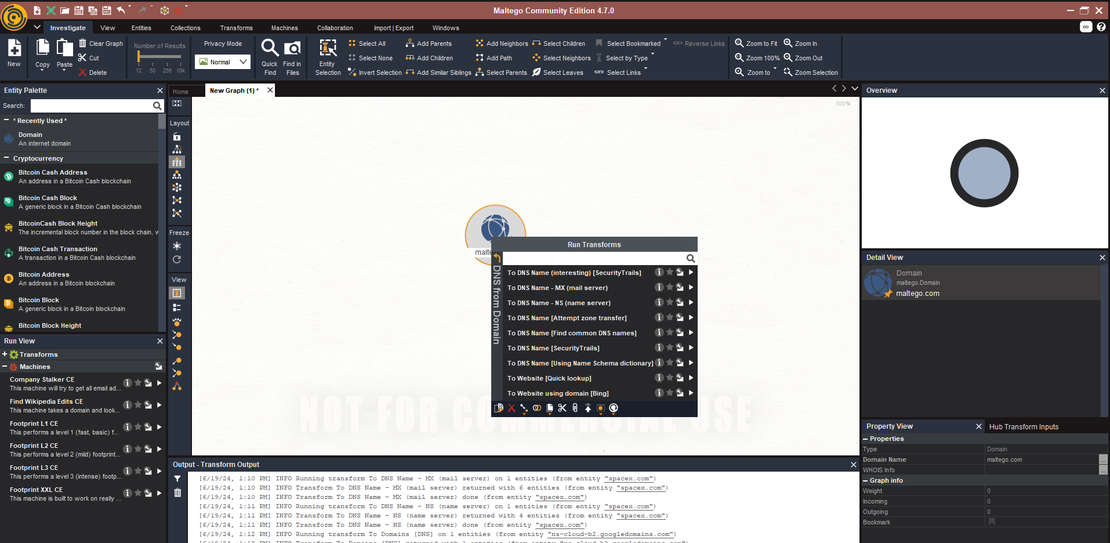Viewport: 1110px width, 543px height.
Task: Click the red Delete X in ribbon
Action: 83,72
